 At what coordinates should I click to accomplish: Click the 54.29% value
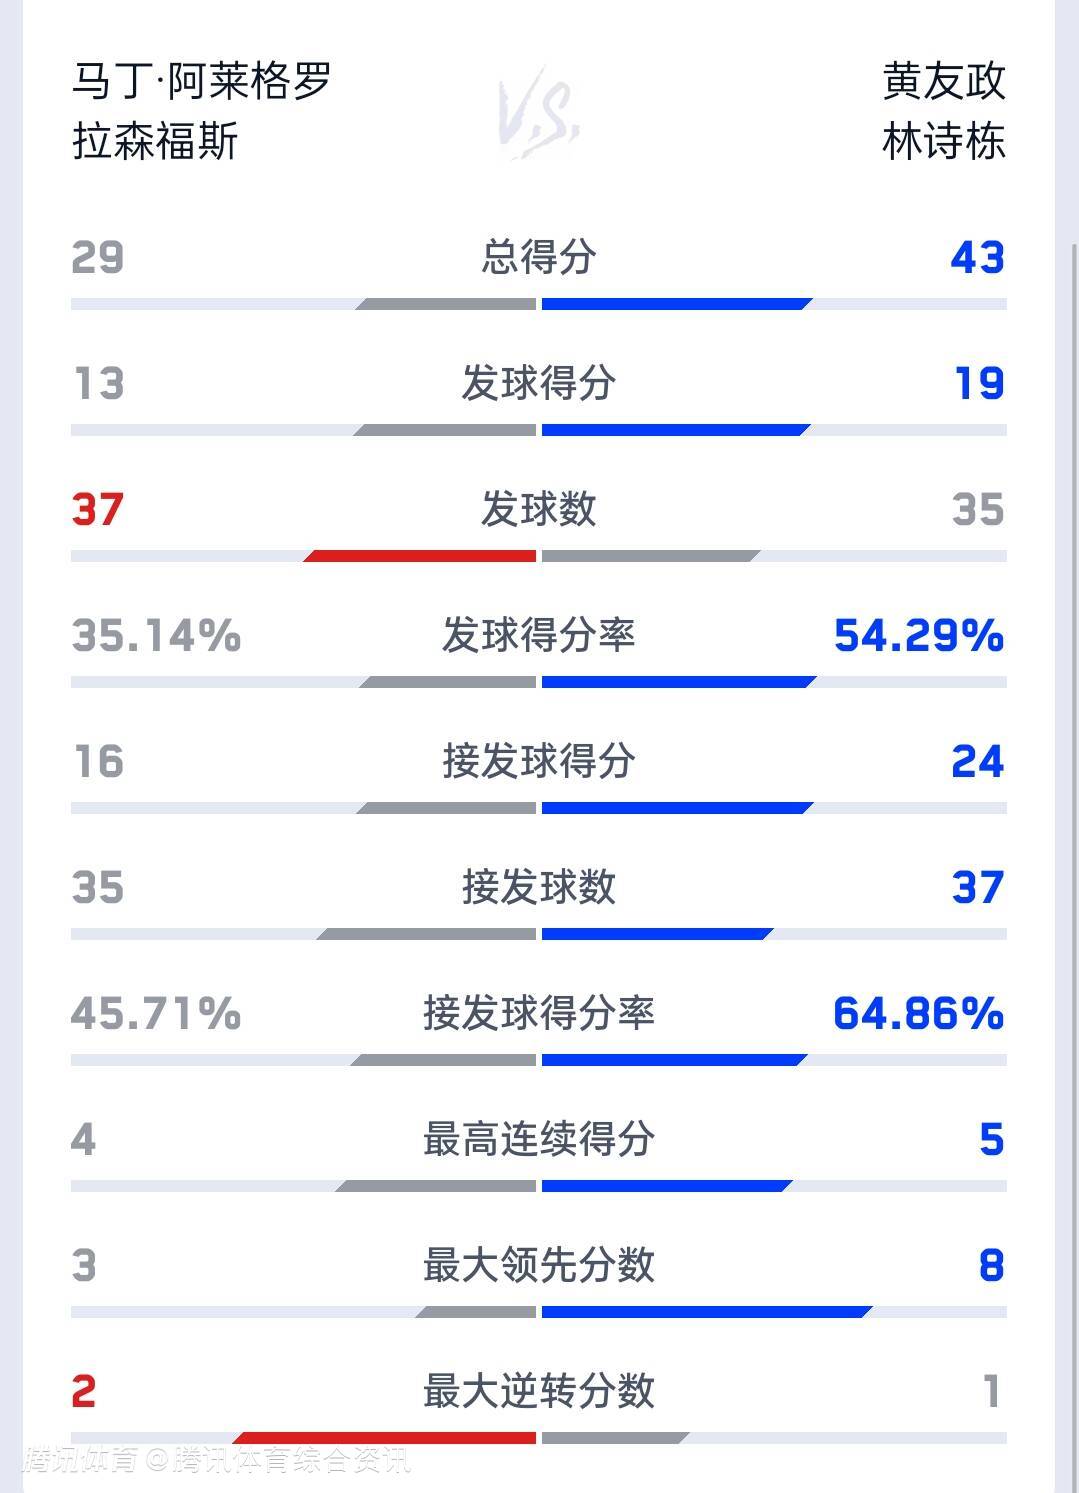918,635
